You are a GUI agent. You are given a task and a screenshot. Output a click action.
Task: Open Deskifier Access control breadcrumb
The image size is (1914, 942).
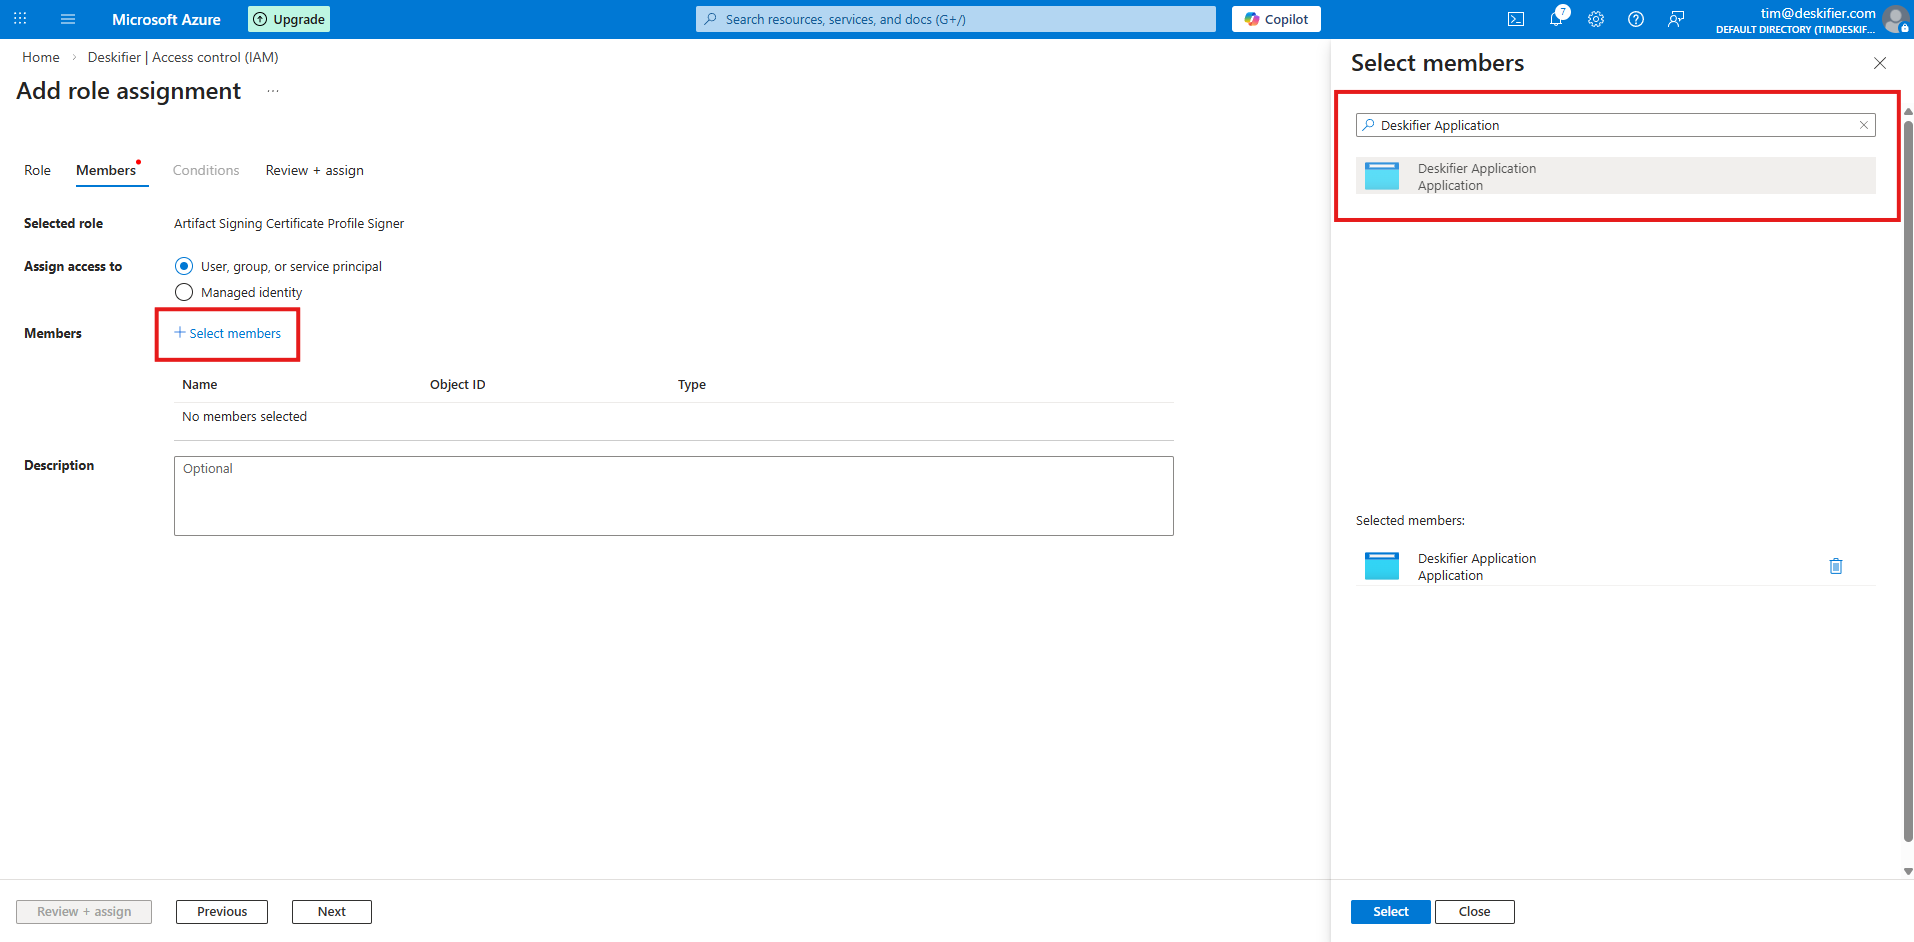[x=183, y=57]
